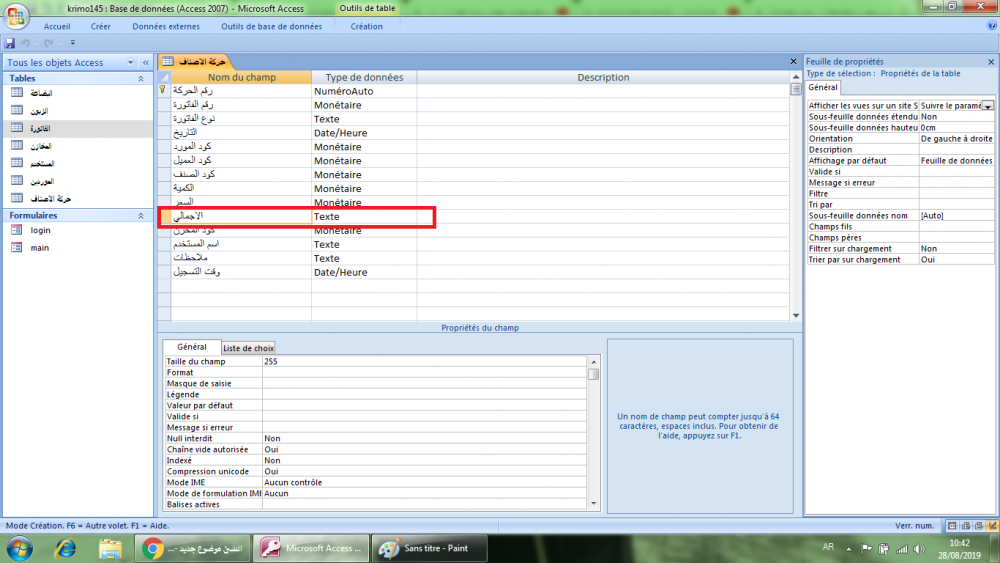This screenshot has width=1000, height=563.
Task: Open the login form in navigation pane
Action: coord(40,230)
